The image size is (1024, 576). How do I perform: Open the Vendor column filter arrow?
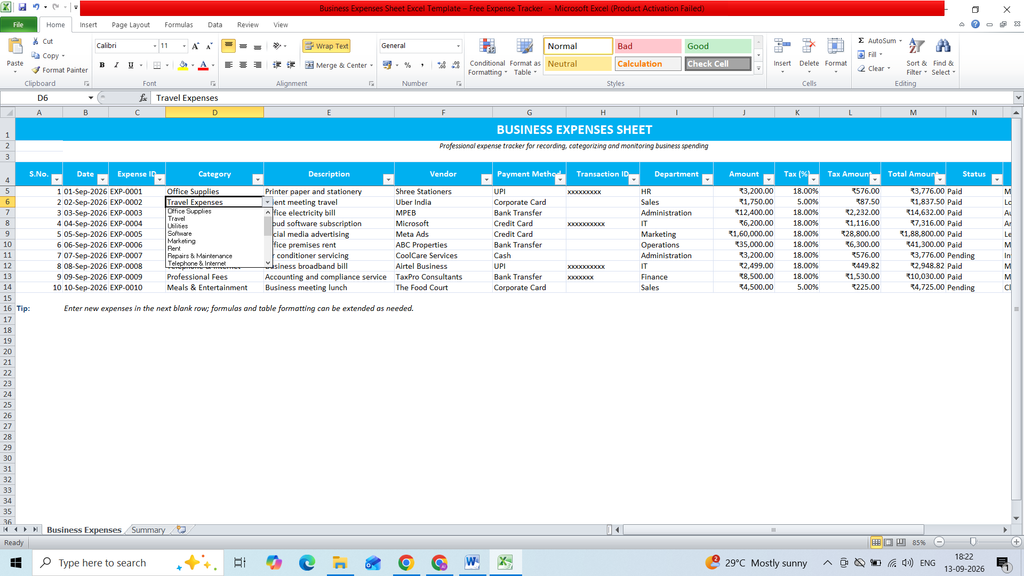[486, 180]
